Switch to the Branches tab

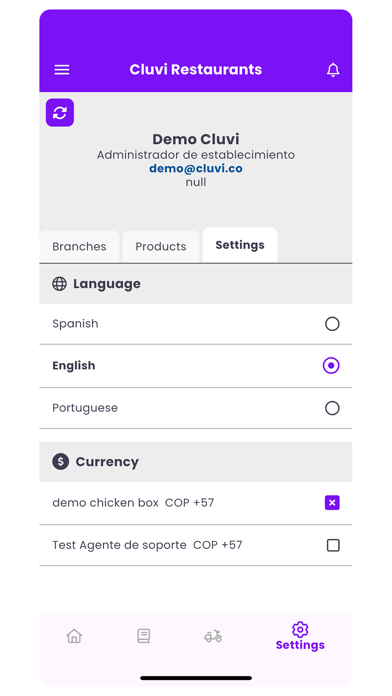pyautogui.click(x=79, y=246)
